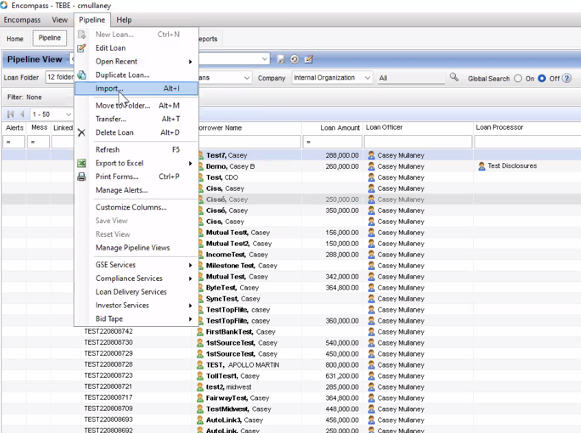Choose Import... from Pipeline menu

point(136,89)
